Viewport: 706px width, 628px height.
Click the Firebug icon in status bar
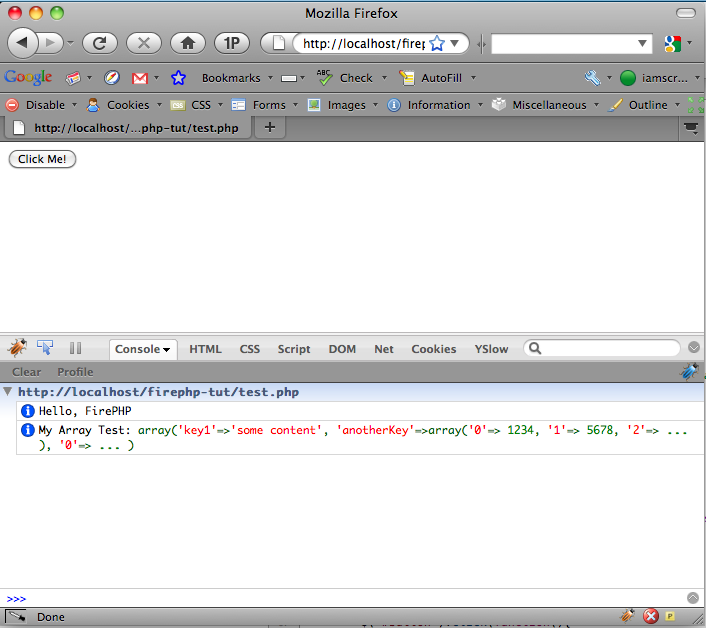pyautogui.click(x=627, y=615)
